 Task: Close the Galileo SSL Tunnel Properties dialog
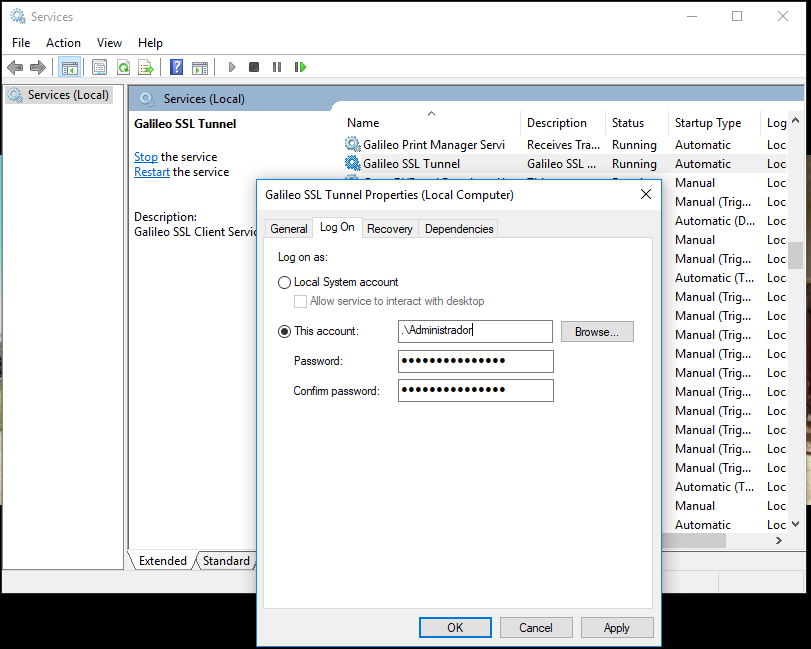click(645, 194)
